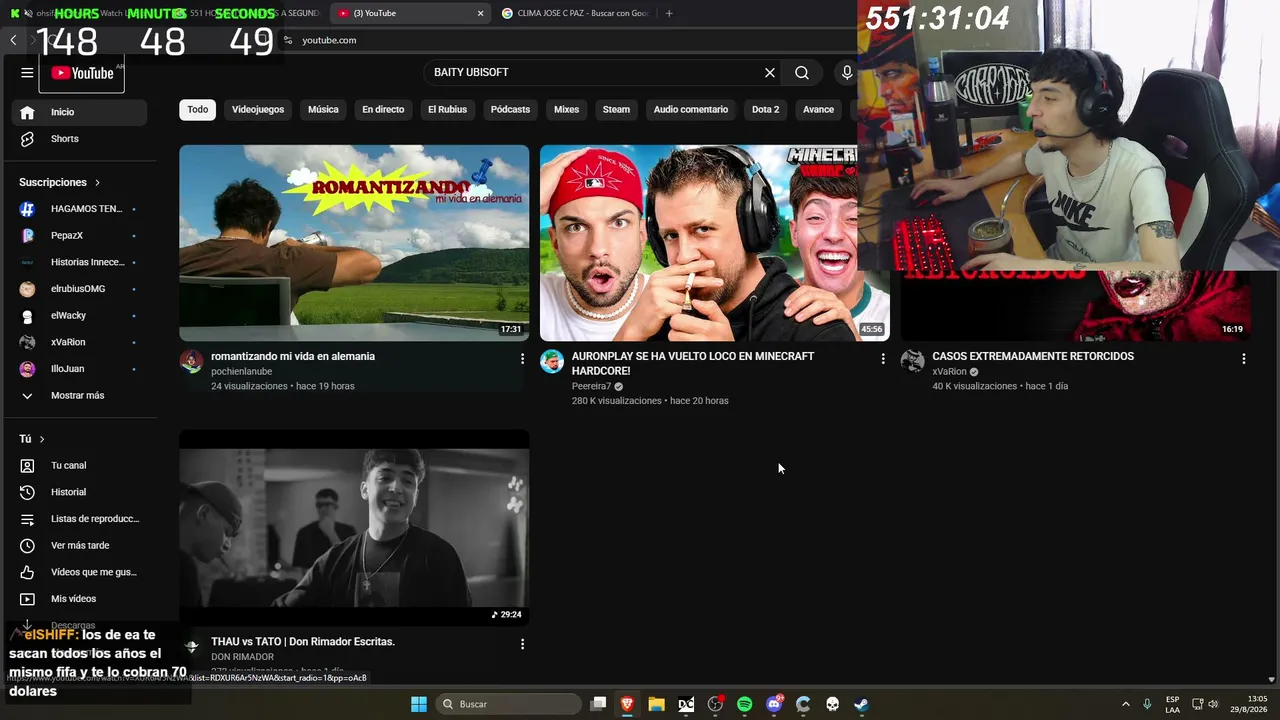Play the romantizando mi vida en alemania thumbnail
Viewport: 1280px width, 720px height.
pos(354,243)
